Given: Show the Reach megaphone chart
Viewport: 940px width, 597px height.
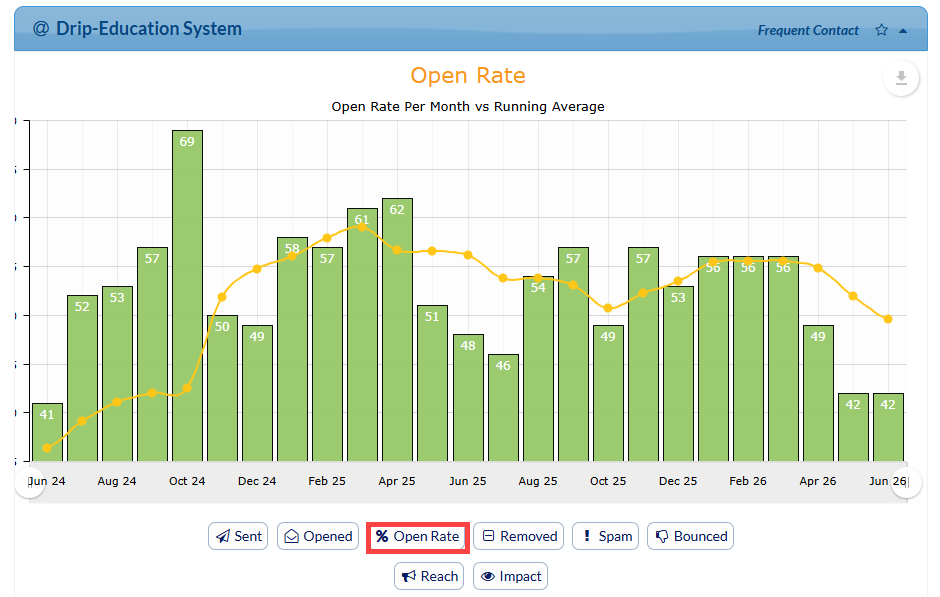Looking at the screenshot, I should click(429, 576).
